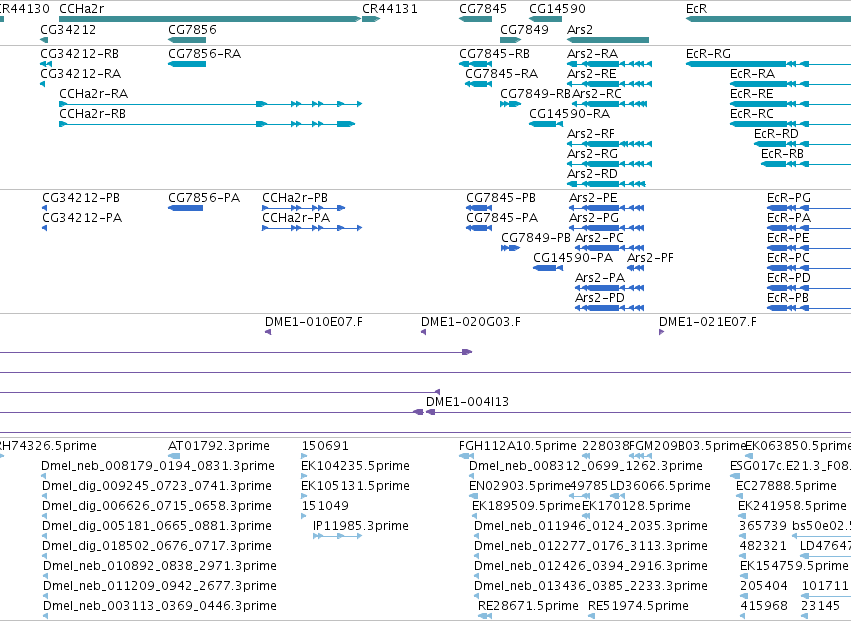Select protein EcR-PB
This screenshot has height=621, width=851.
809,308
